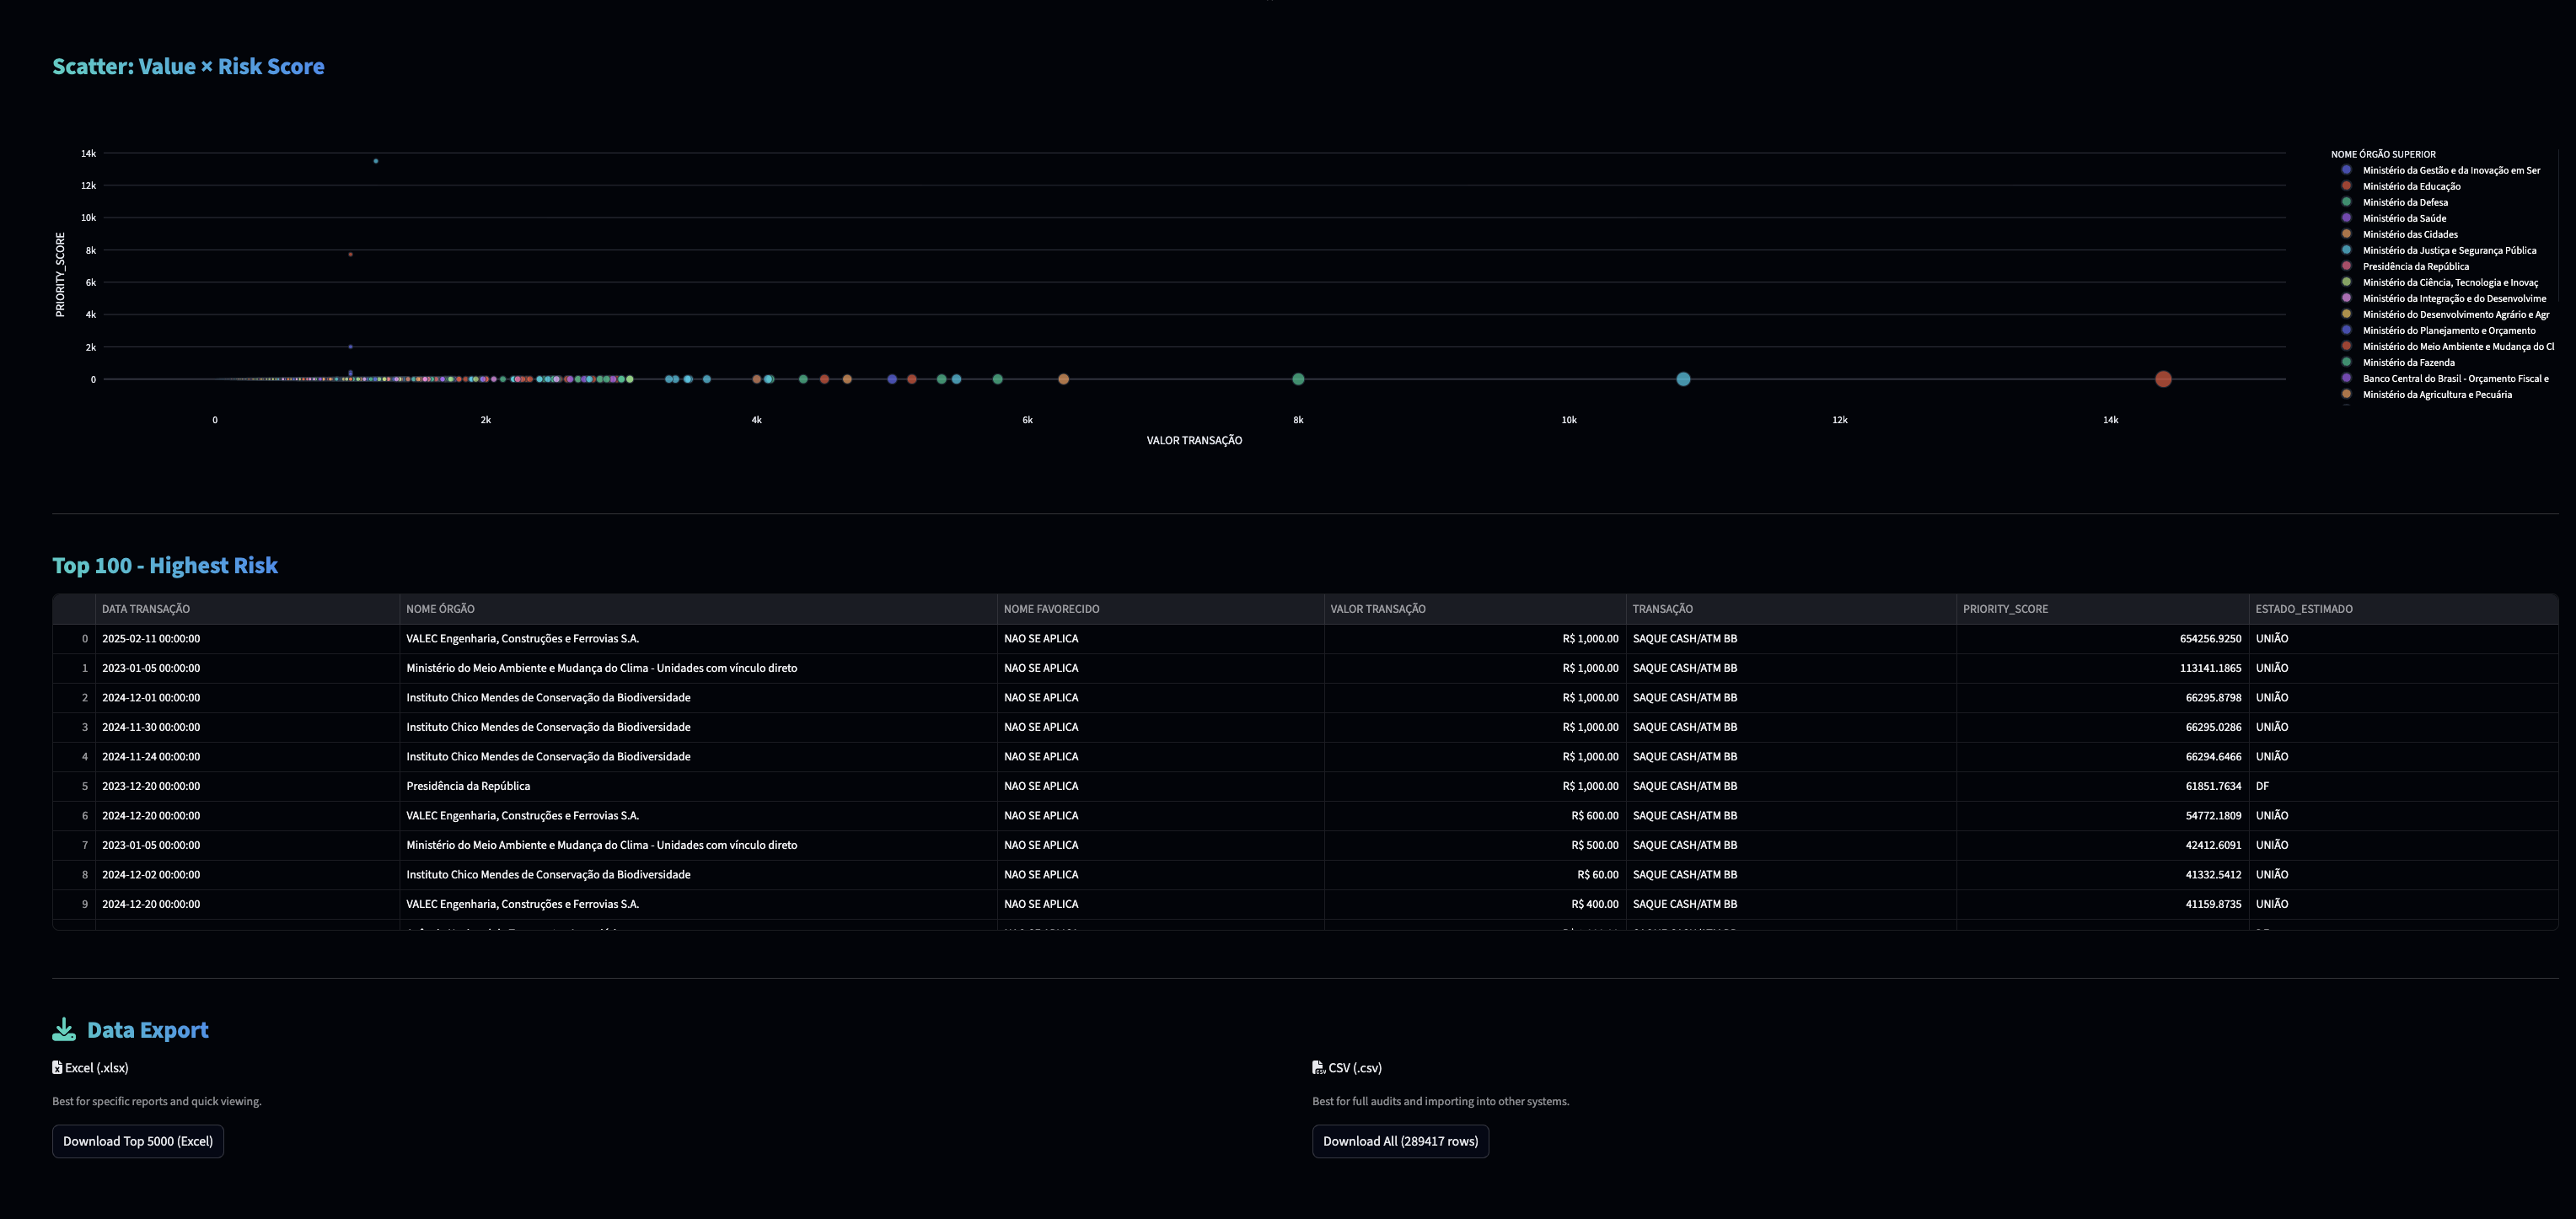Sort by VALOR TRANSAÇÃO column header
The image size is (2576, 1219).
[x=1377, y=609]
